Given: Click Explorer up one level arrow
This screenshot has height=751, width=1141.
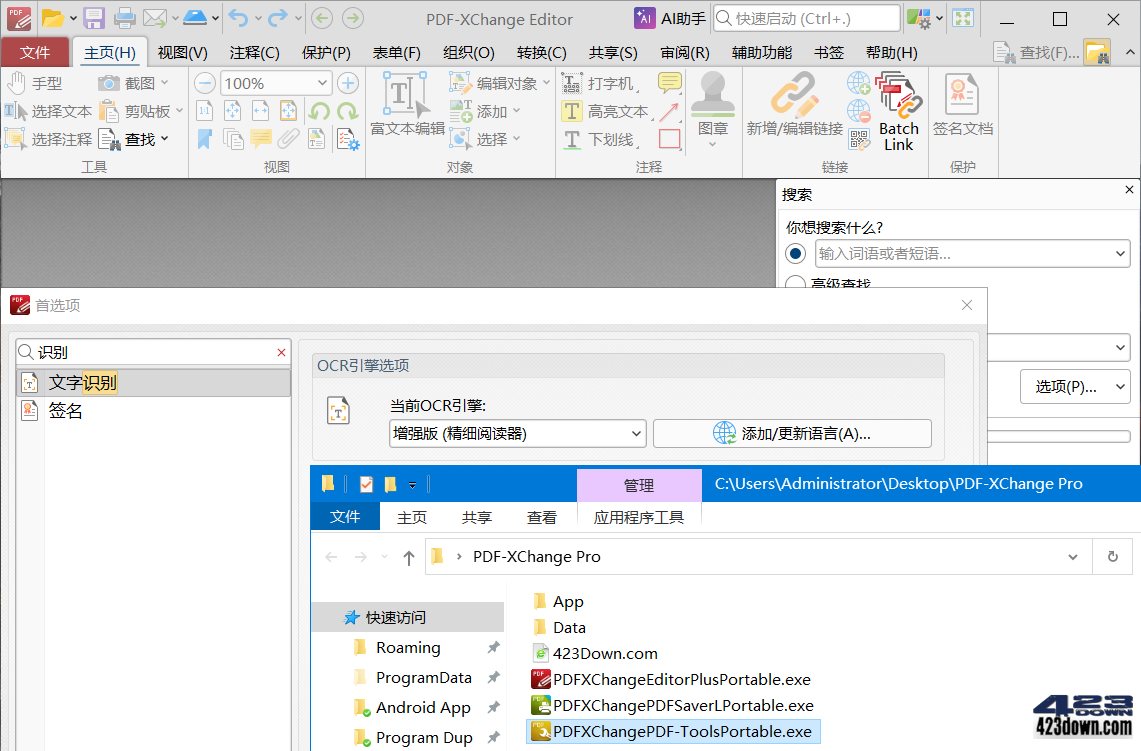Looking at the screenshot, I should click(x=409, y=557).
